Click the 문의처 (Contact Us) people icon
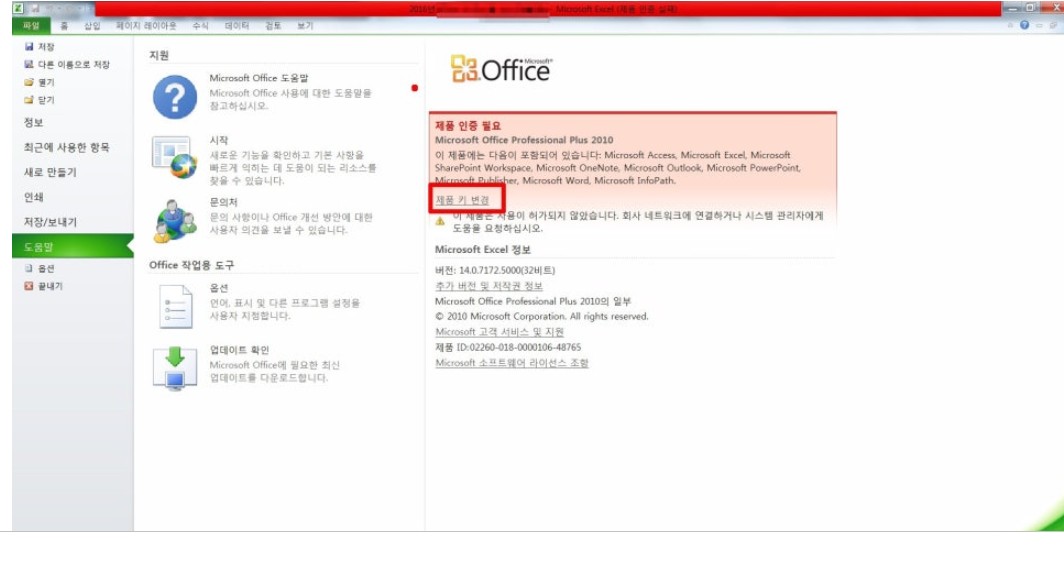The width and height of the screenshot is (1064, 572). click(174, 221)
